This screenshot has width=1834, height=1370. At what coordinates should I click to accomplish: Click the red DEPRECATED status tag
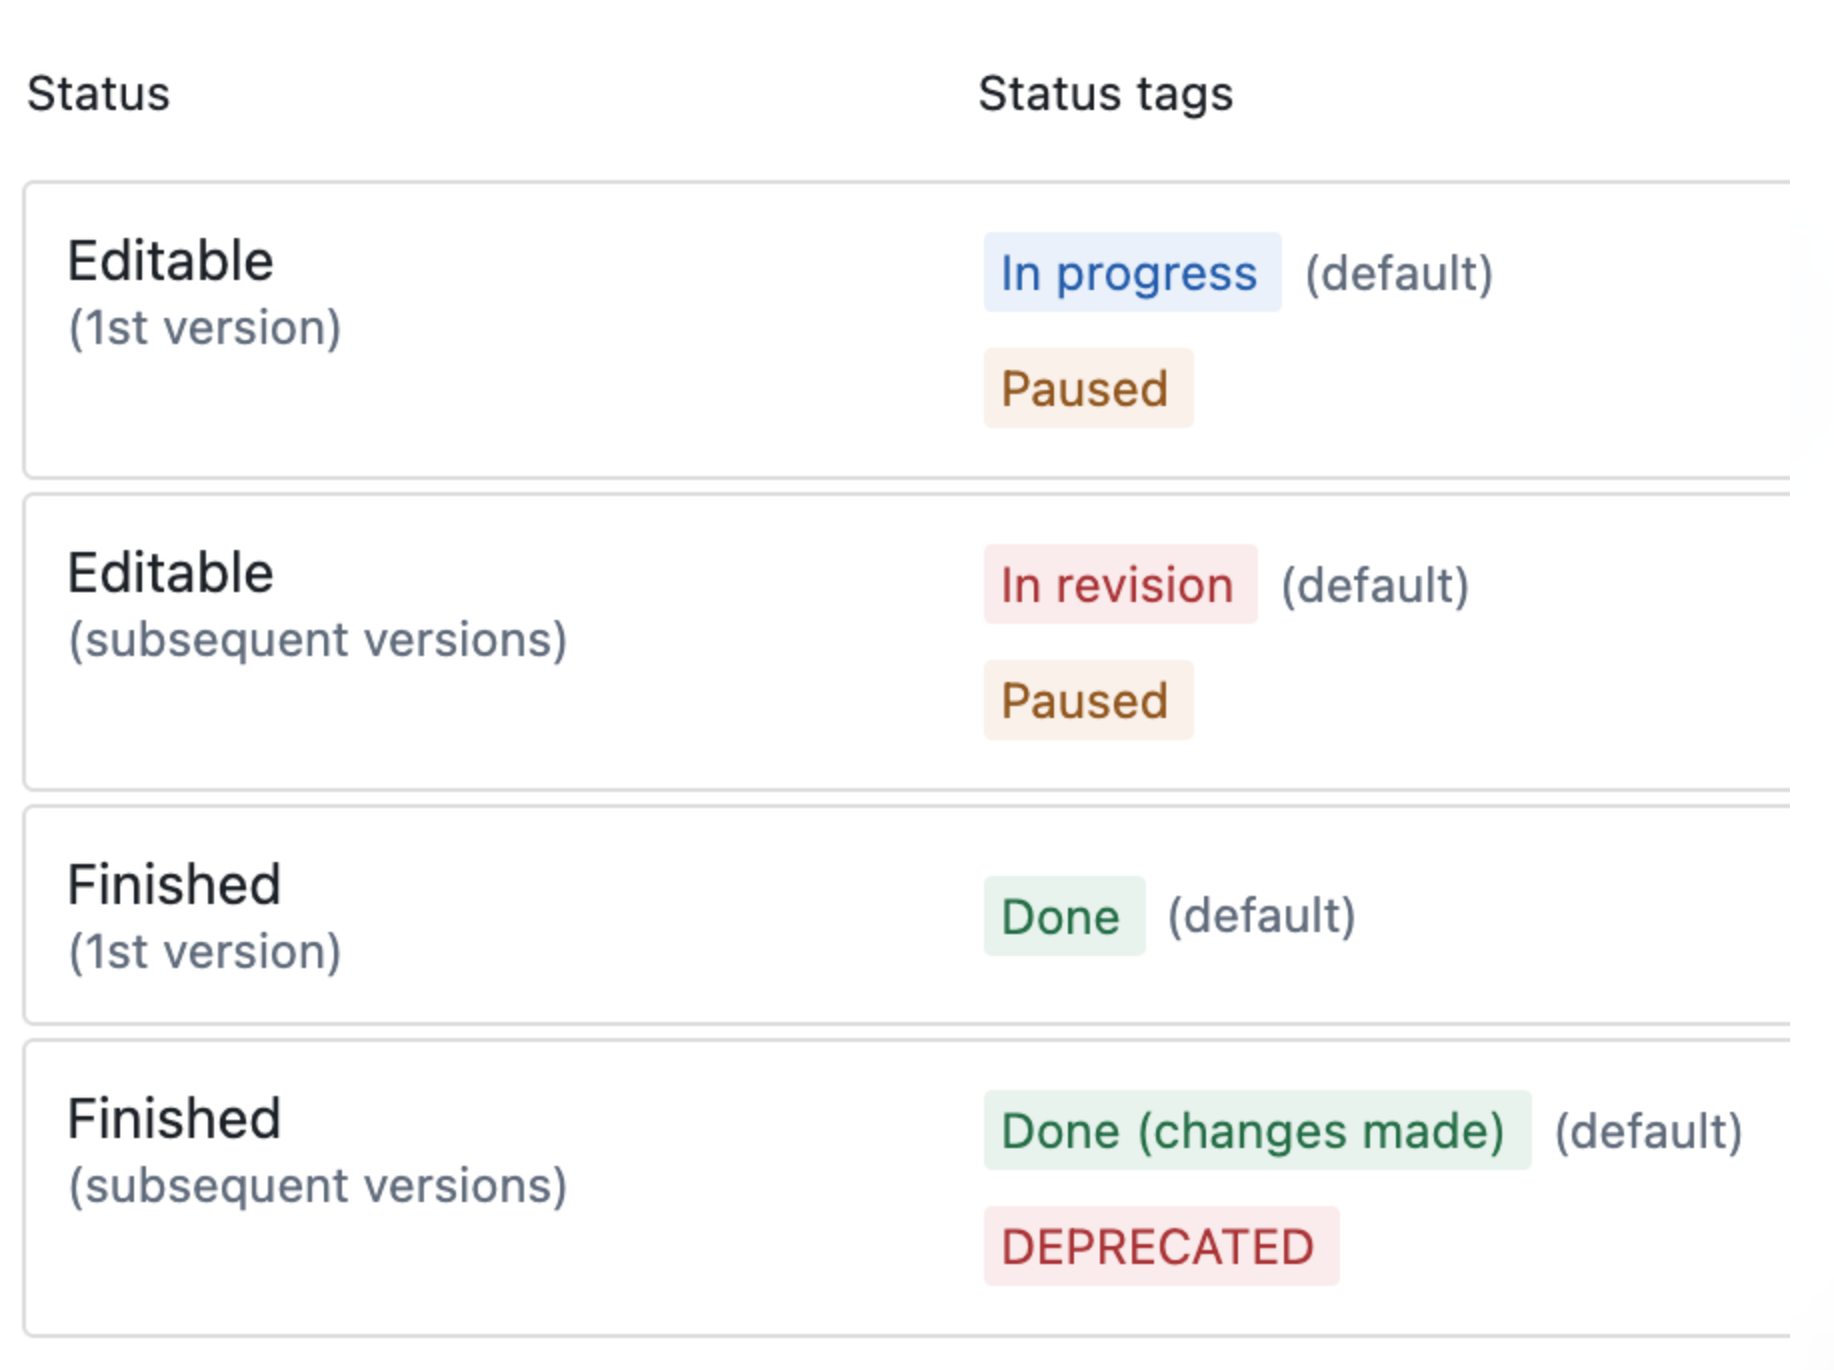[1161, 1246]
